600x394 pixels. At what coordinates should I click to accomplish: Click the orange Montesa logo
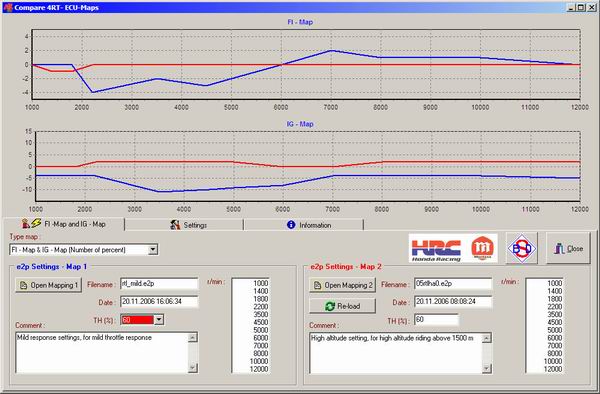tap(482, 248)
